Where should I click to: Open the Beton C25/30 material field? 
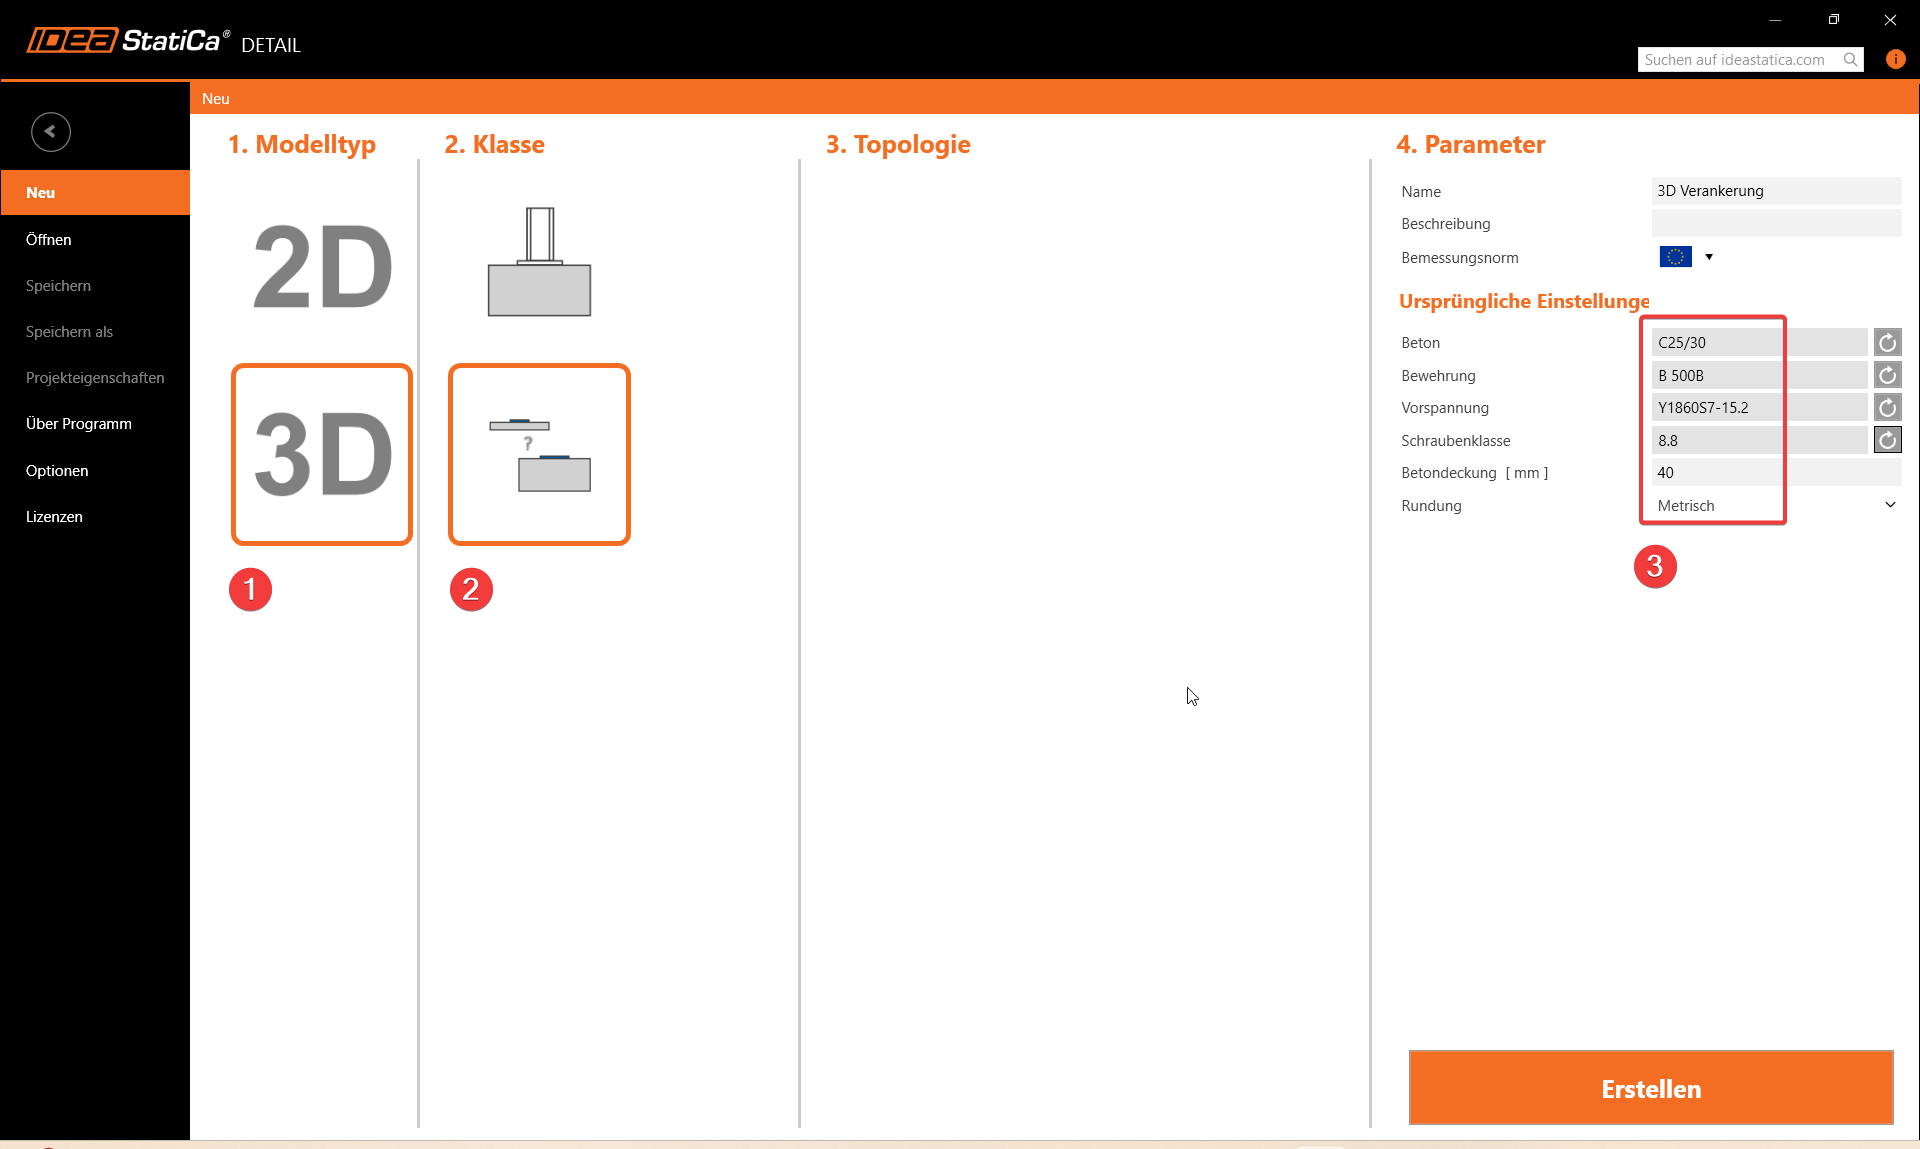1758,343
